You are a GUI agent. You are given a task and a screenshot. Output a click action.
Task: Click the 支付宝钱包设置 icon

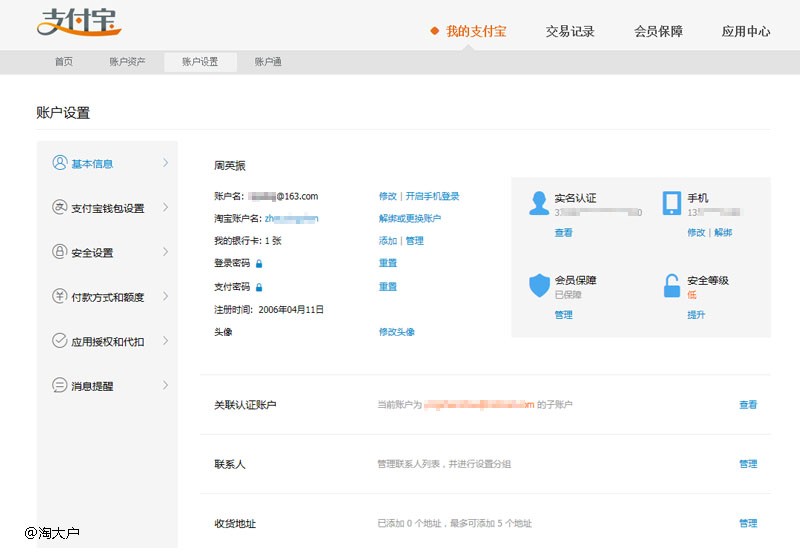pos(60,207)
